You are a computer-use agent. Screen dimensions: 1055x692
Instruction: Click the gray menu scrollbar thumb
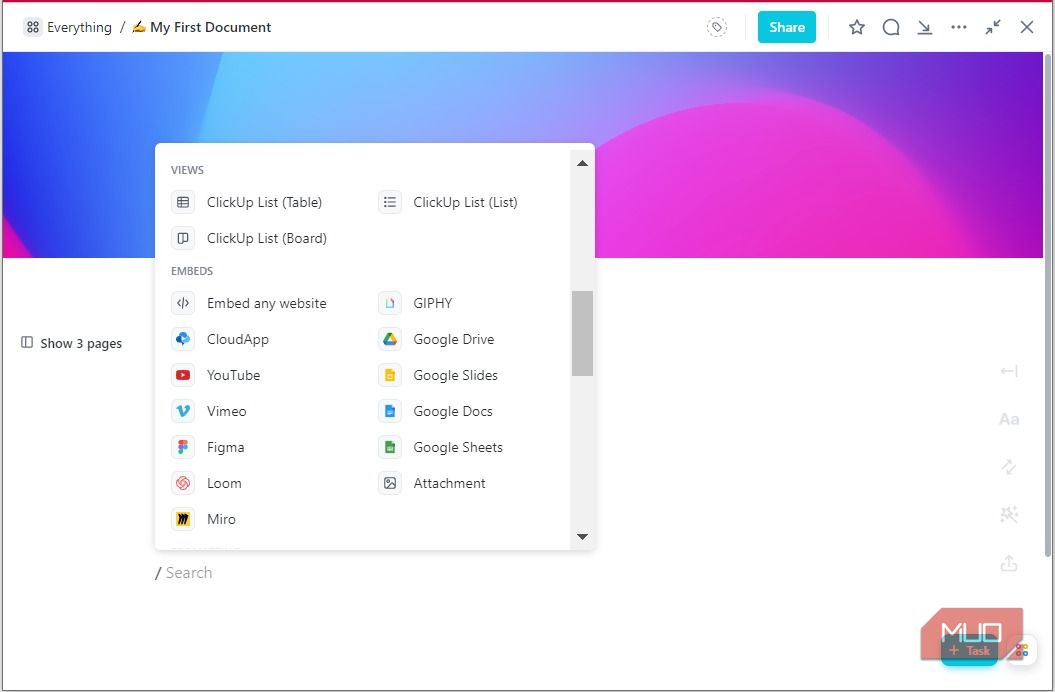[x=582, y=333]
